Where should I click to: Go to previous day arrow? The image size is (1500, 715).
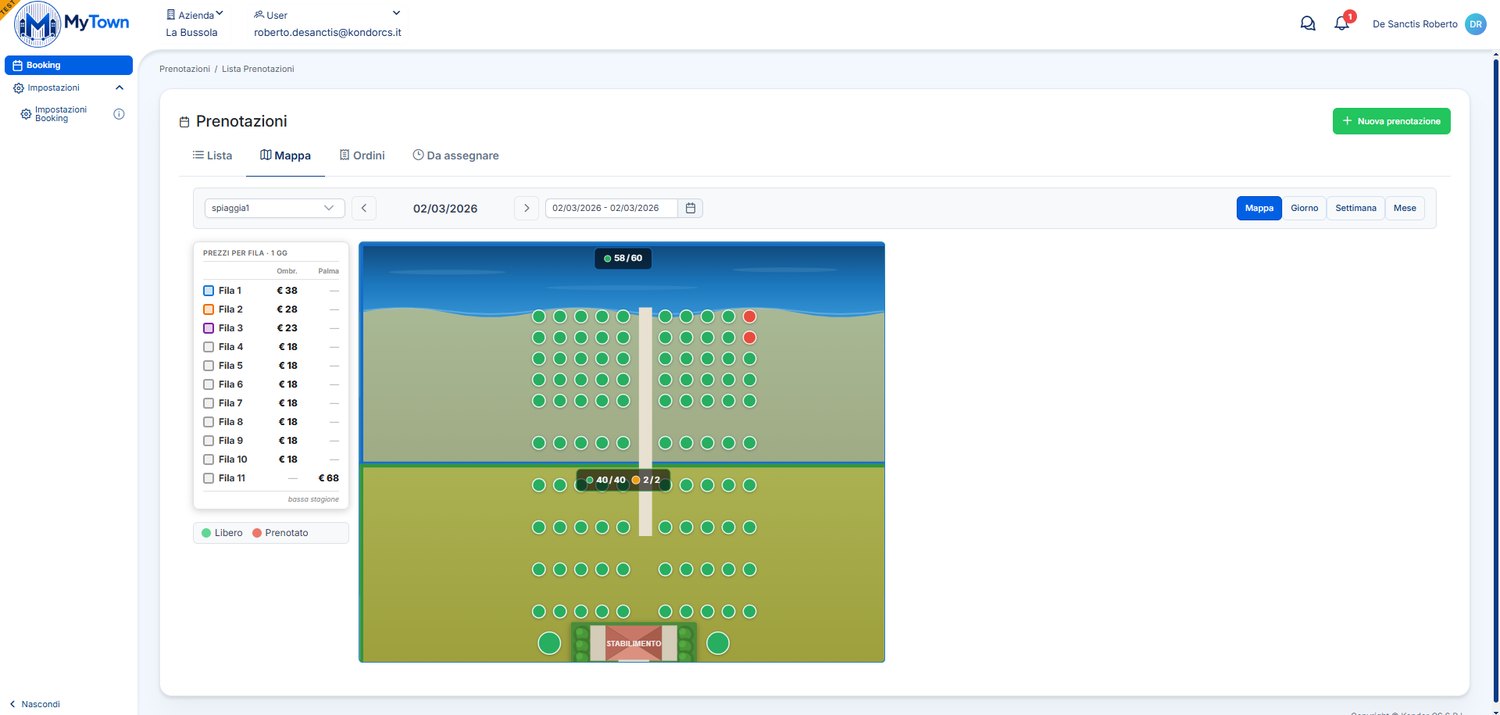tap(364, 208)
